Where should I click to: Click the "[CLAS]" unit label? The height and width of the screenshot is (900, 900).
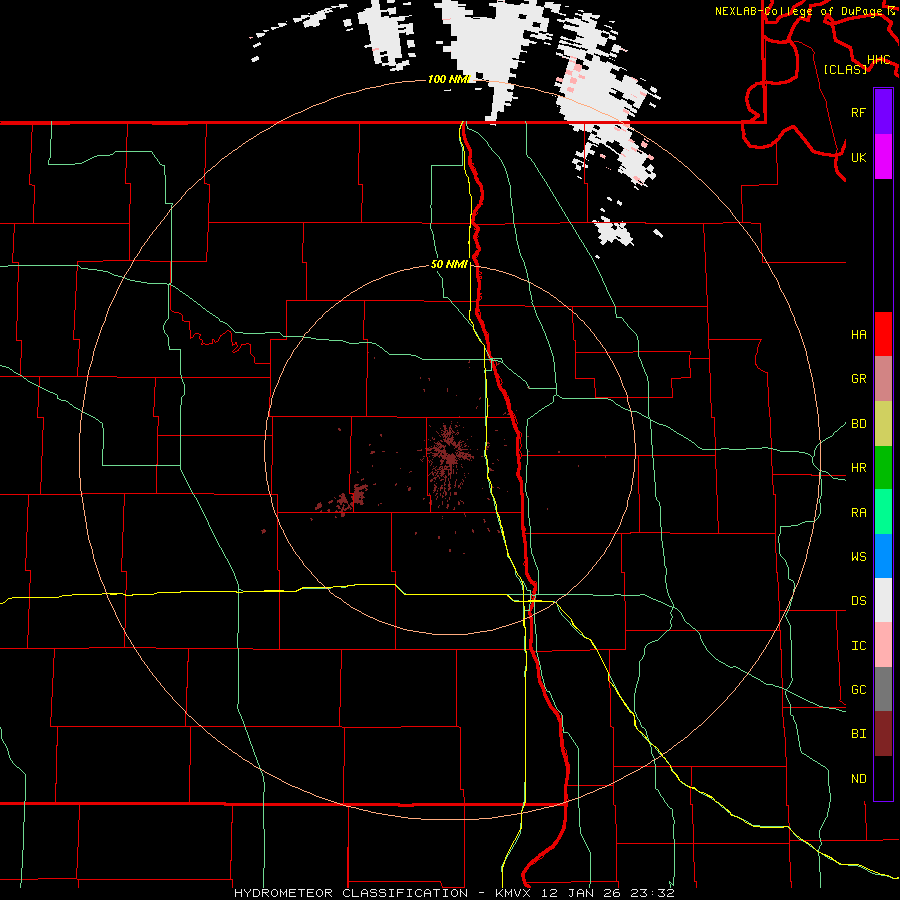(x=845, y=69)
